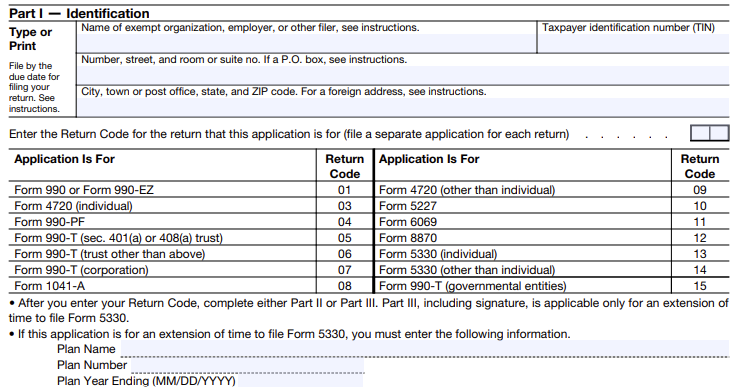Click the Plan Number input field
This screenshot has height=387, width=740.
pyautogui.click(x=247, y=365)
